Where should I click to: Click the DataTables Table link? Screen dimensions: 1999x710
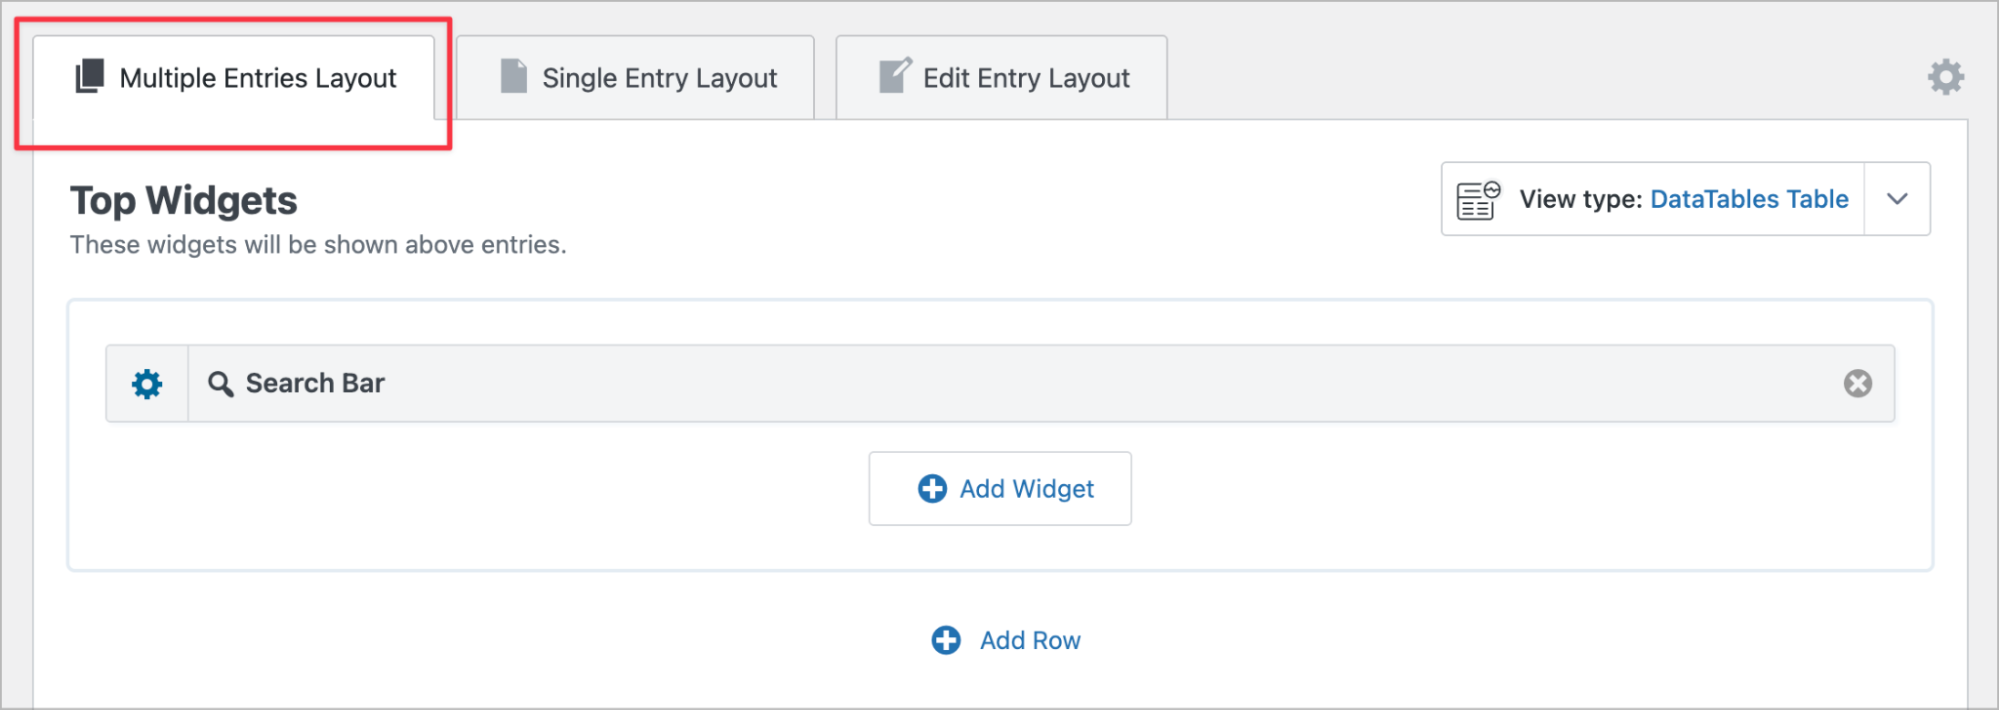pyautogui.click(x=1749, y=199)
